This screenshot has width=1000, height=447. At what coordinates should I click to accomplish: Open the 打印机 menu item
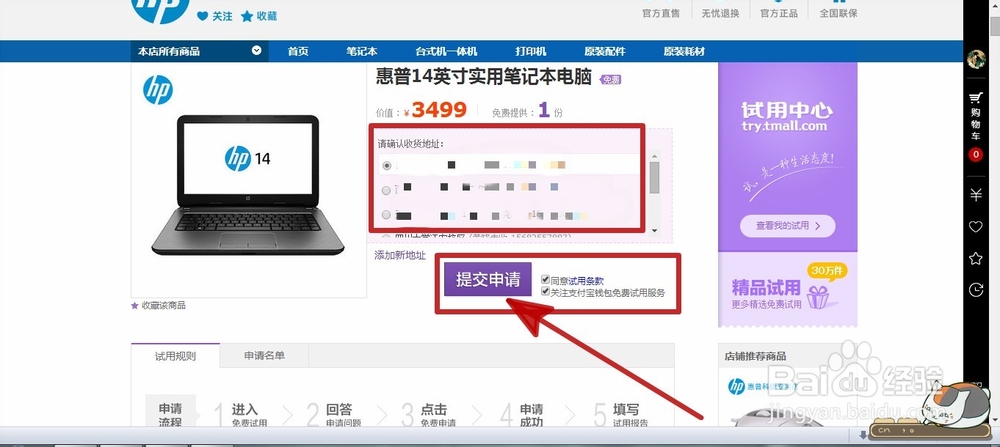531,52
